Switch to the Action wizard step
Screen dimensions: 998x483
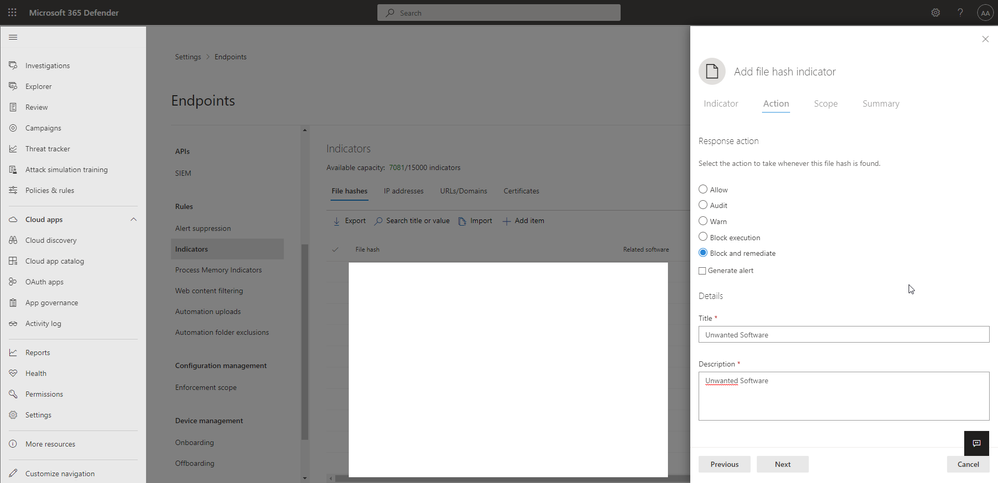(x=776, y=104)
